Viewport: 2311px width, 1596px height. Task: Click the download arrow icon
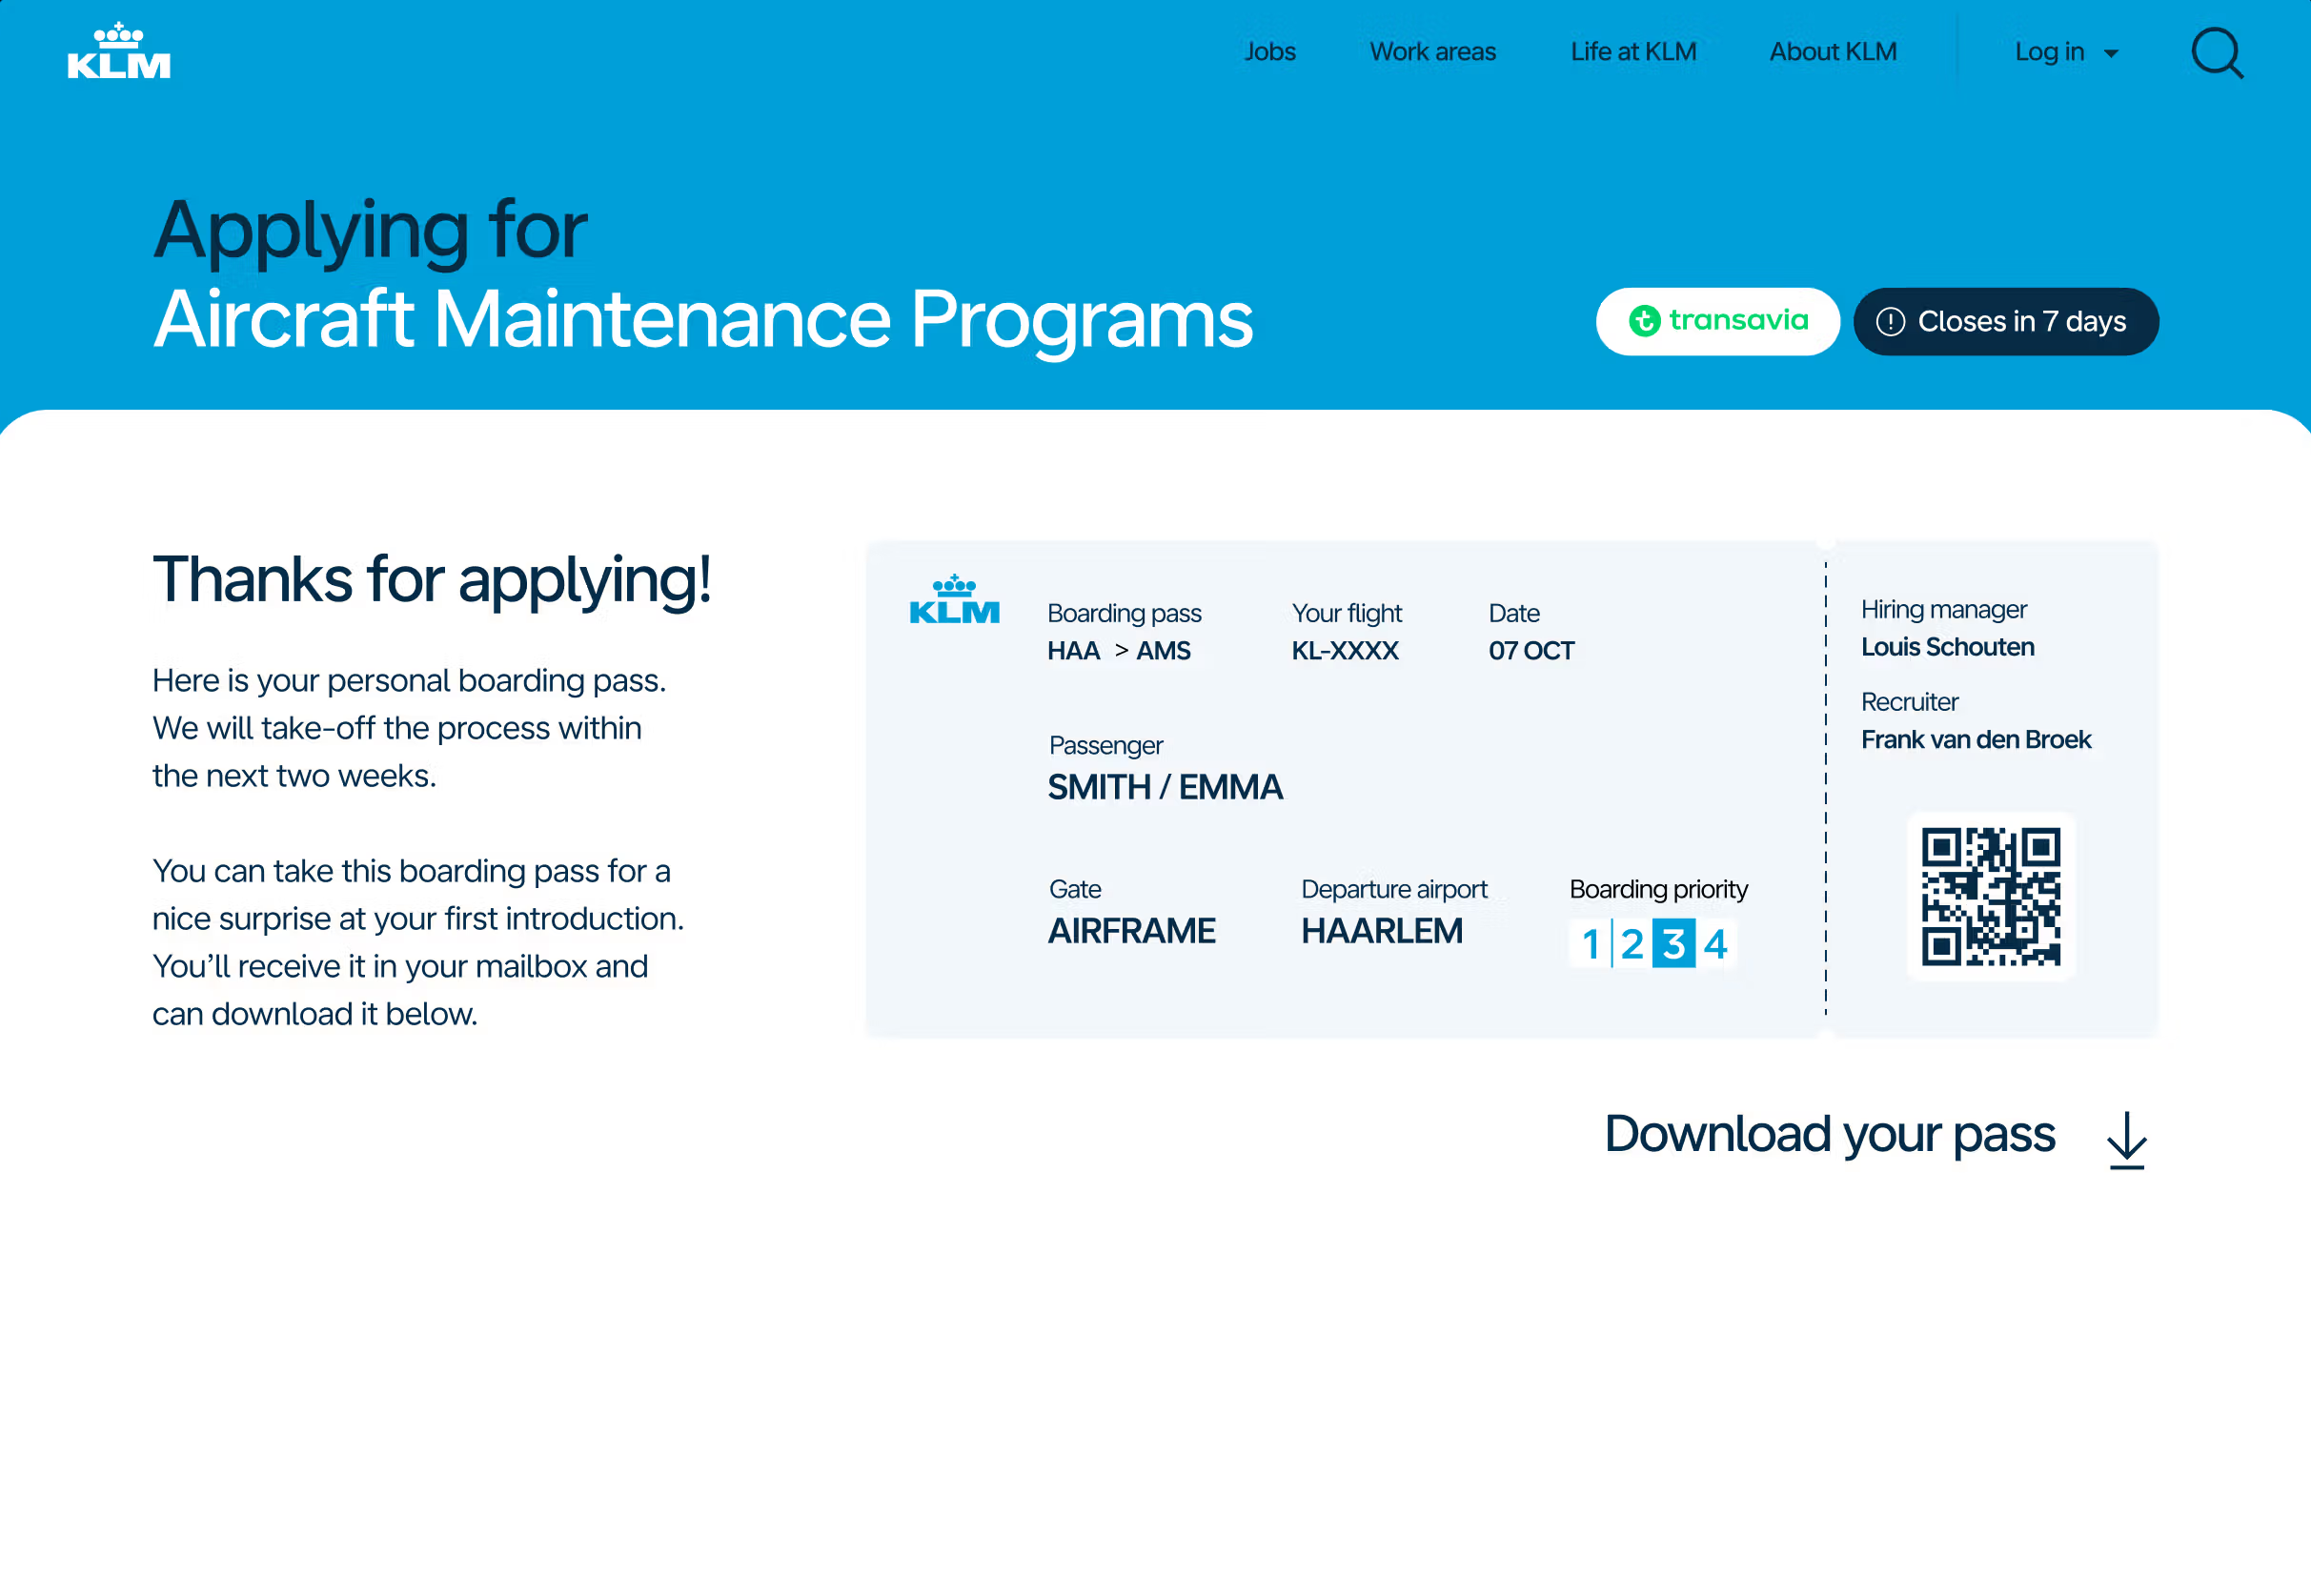point(2127,1139)
